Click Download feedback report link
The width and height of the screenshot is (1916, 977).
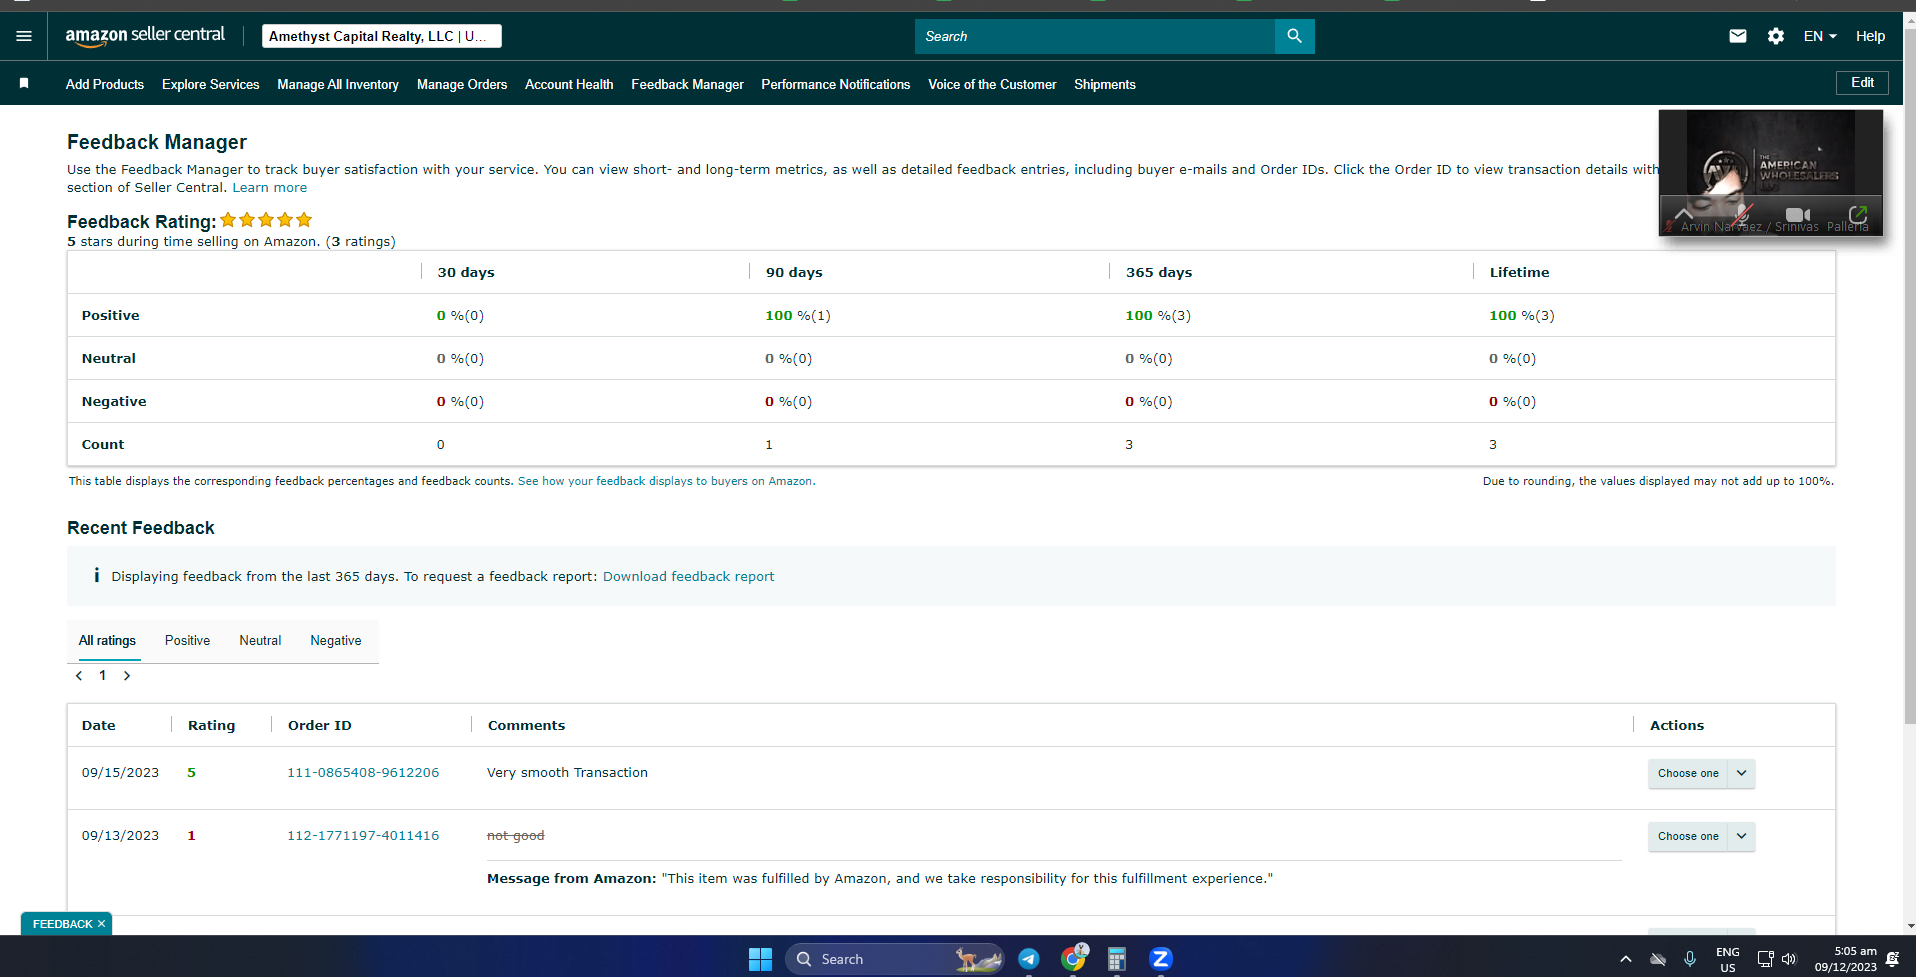(x=688, y=576)
